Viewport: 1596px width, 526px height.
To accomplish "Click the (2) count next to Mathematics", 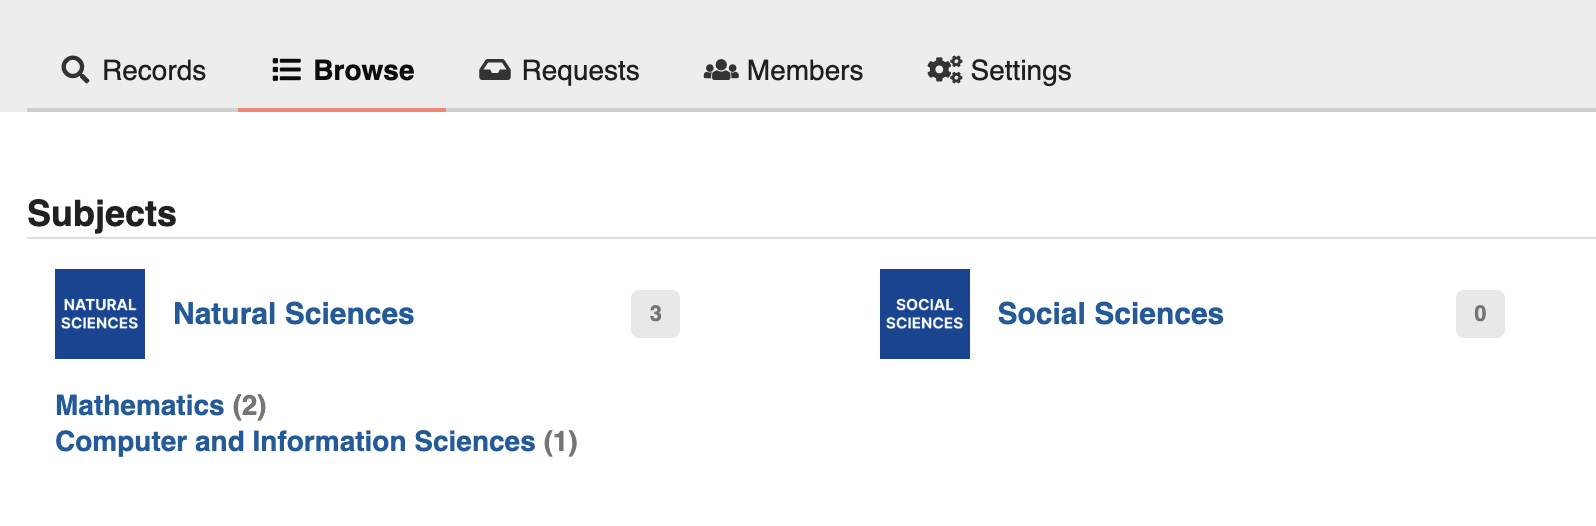I will (x=250, y=405).
